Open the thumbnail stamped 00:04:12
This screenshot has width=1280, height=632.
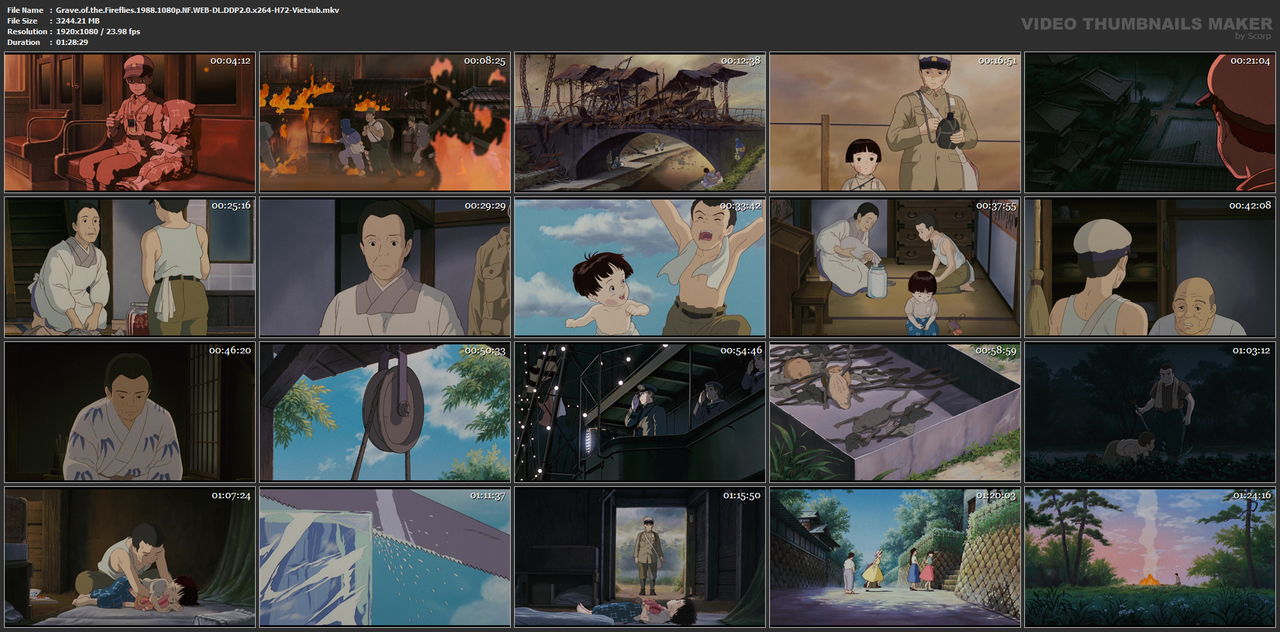(130, 122)
